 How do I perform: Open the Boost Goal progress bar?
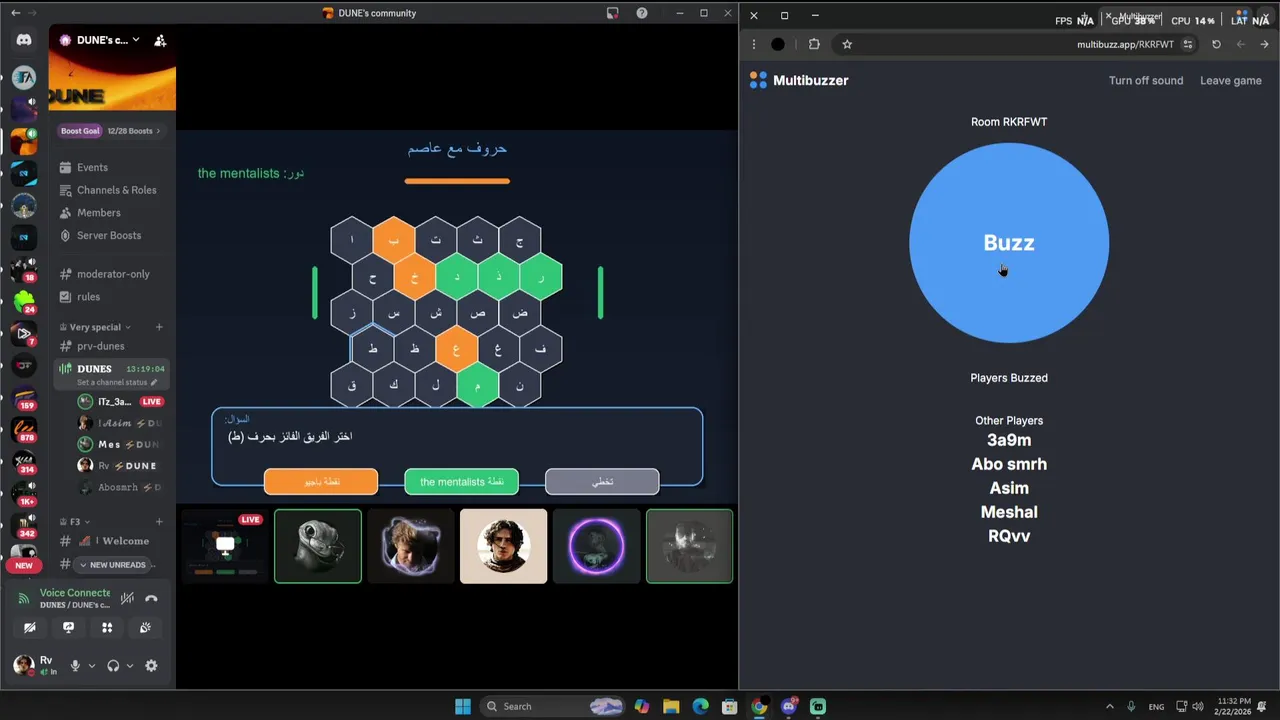[111, 131]
